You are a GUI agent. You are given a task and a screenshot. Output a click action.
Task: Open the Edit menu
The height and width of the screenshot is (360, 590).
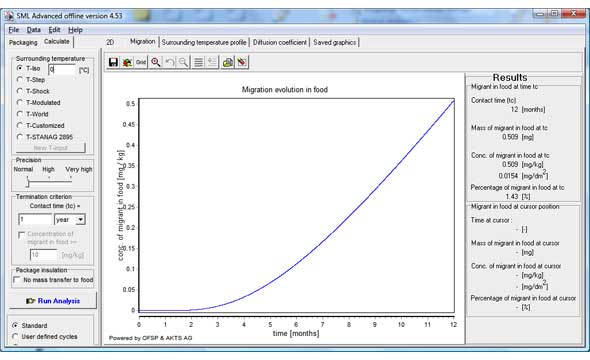[x=54, y=30]
